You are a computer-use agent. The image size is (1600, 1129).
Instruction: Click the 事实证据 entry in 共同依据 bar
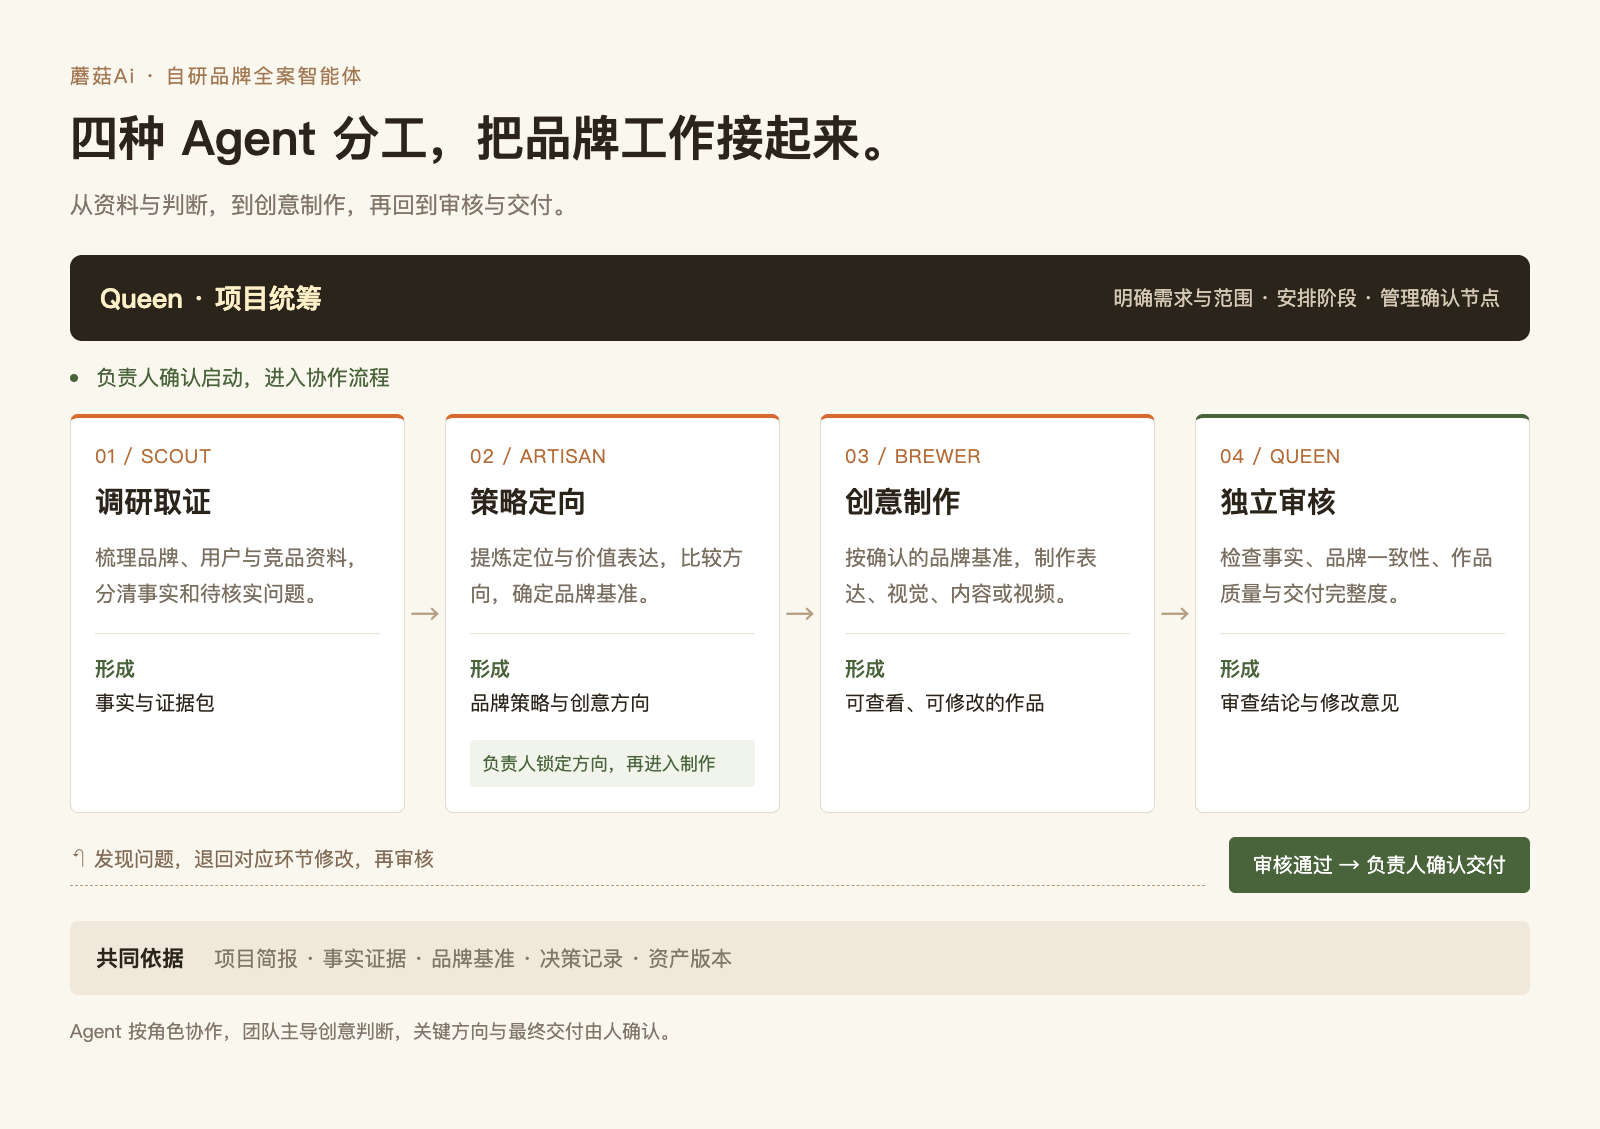click(x=365, y=958)
